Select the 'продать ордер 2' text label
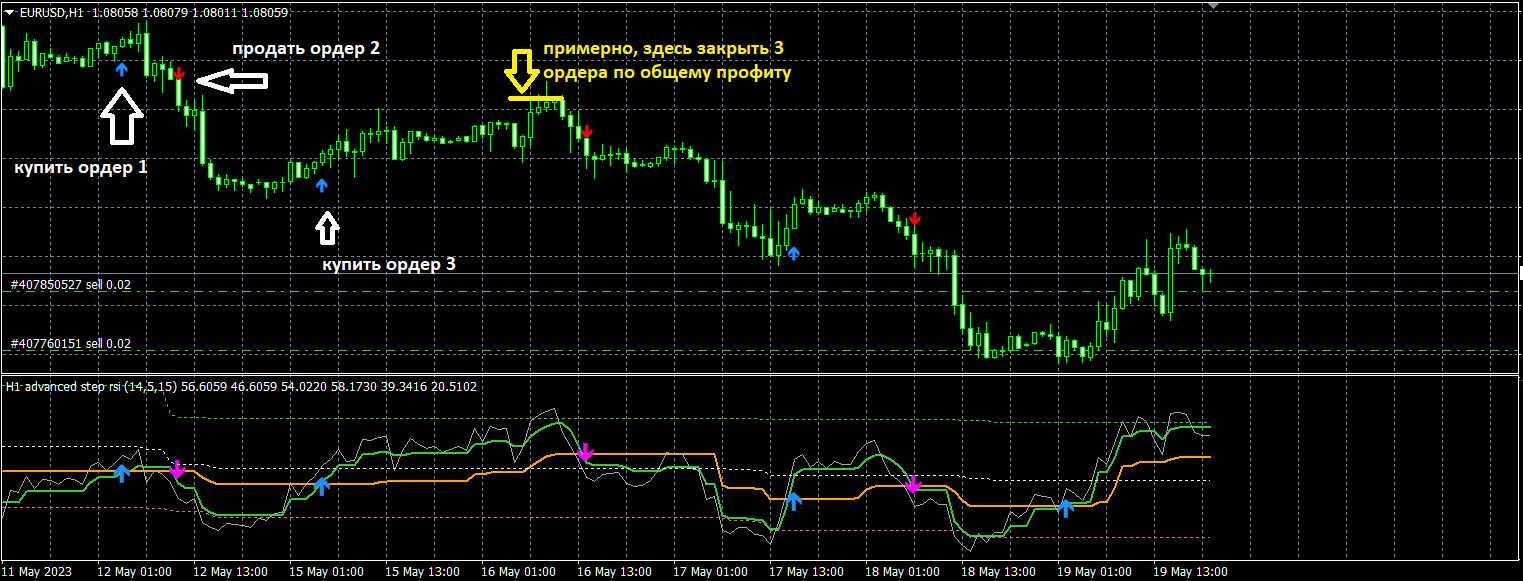Viewport: 1523px width, 581px height. (x=305, y=48)
